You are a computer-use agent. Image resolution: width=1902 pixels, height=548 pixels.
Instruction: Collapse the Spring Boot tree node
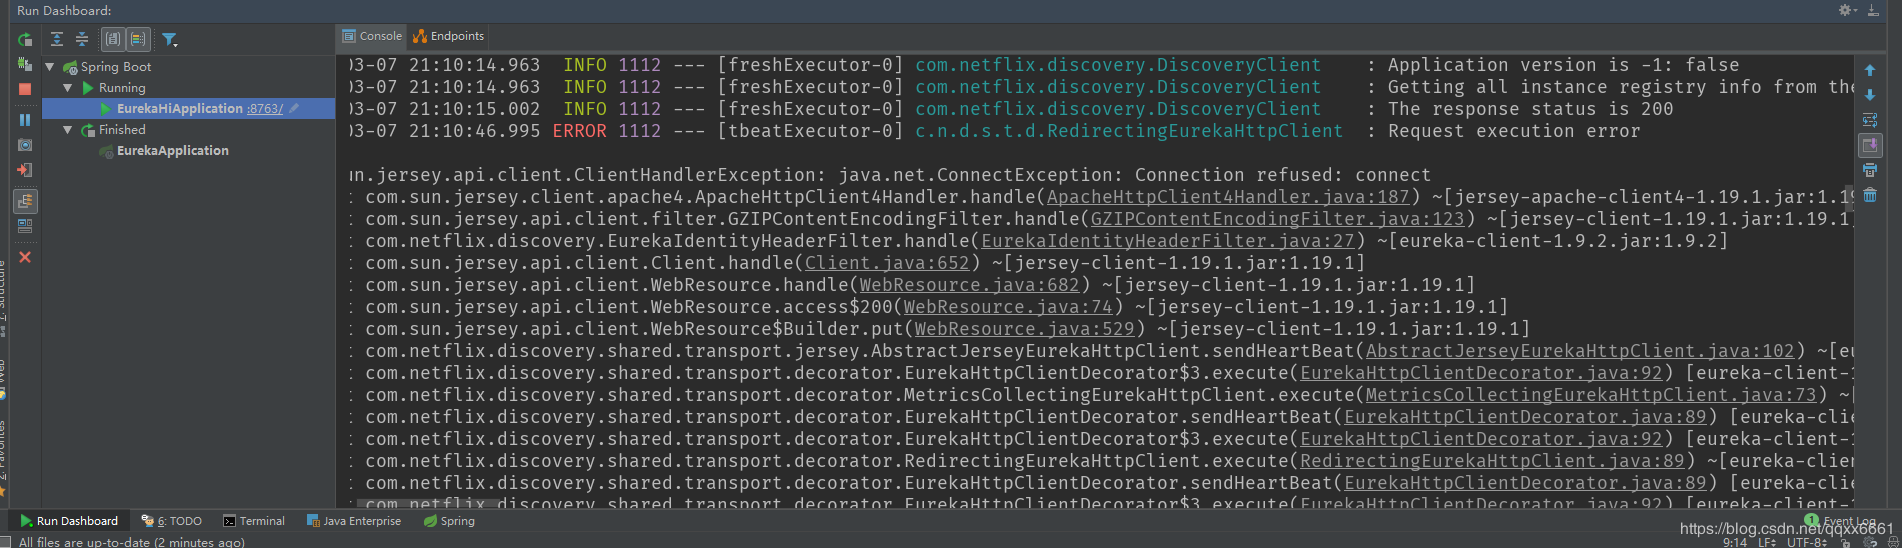coord(51,67)
